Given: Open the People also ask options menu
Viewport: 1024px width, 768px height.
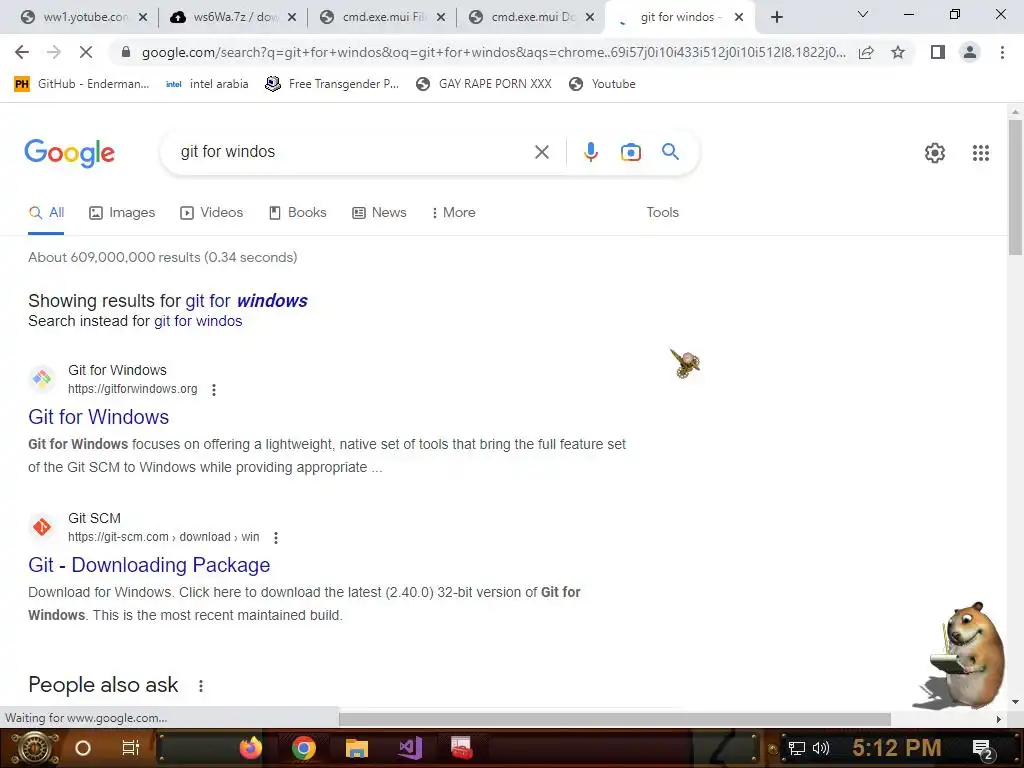Looking at the screenshot, I should 200,686.
